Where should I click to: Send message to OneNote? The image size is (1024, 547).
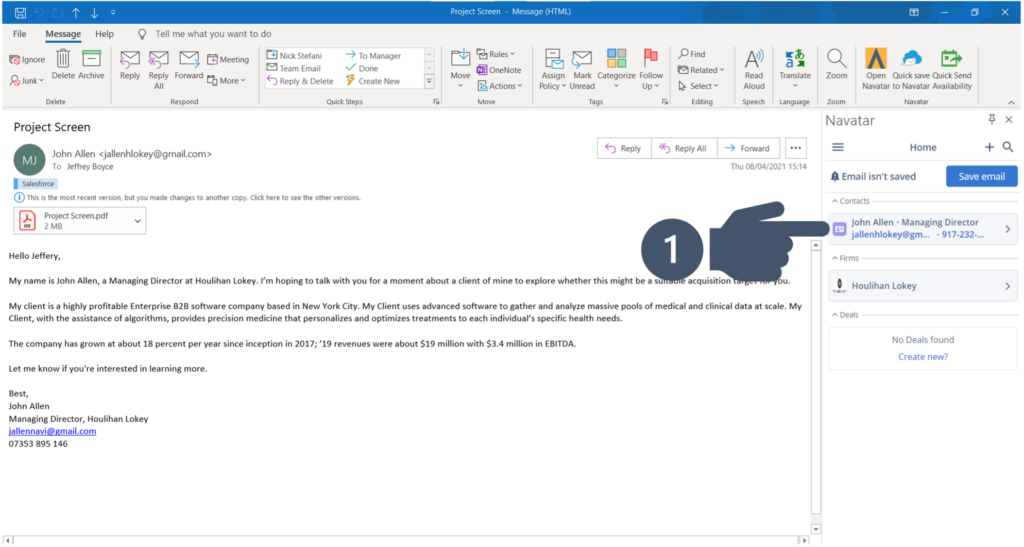tap(499, 70)
